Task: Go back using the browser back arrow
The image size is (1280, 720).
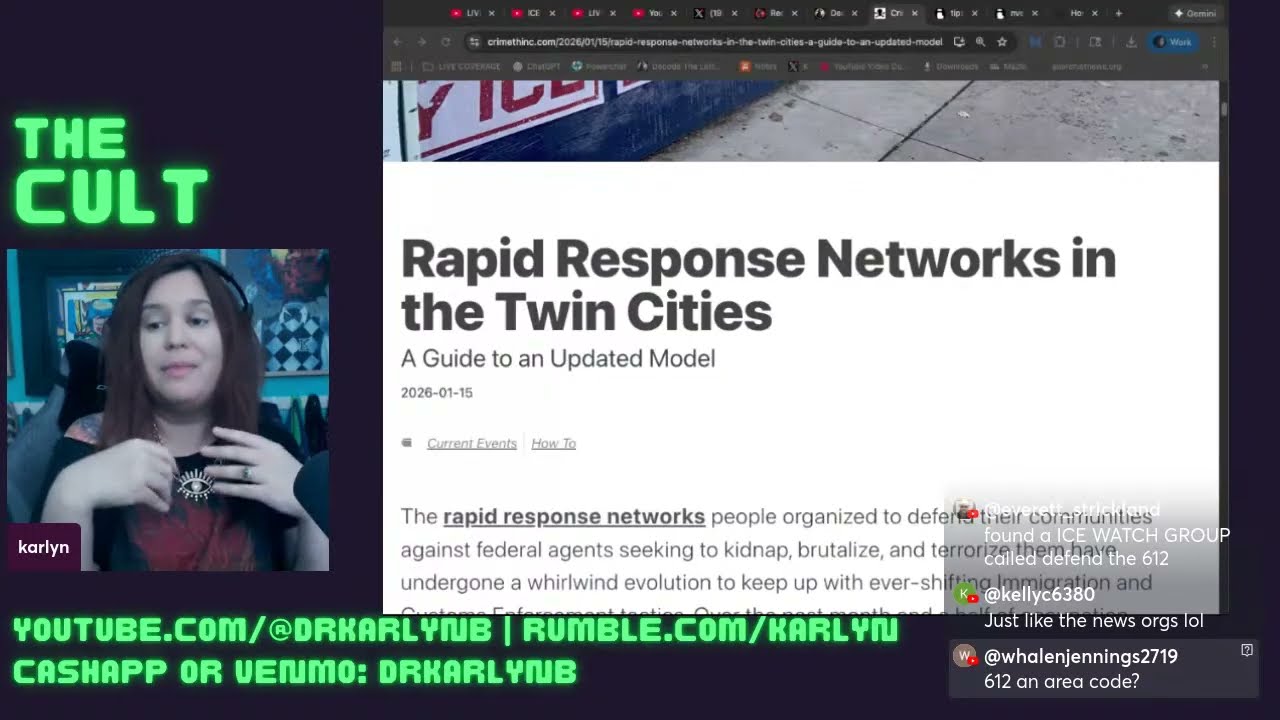Action: click(397, 42)
